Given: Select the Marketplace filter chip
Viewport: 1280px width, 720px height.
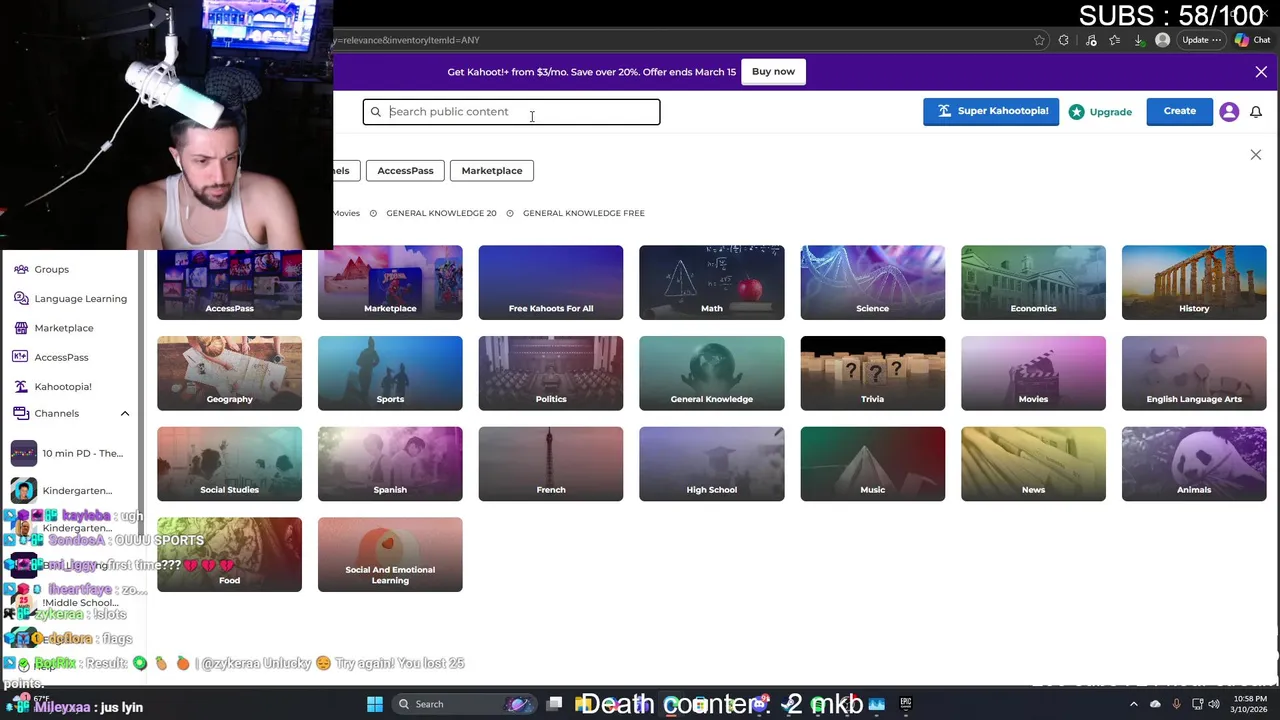Looking at the screenshot, I should click(x=492, y=170).
